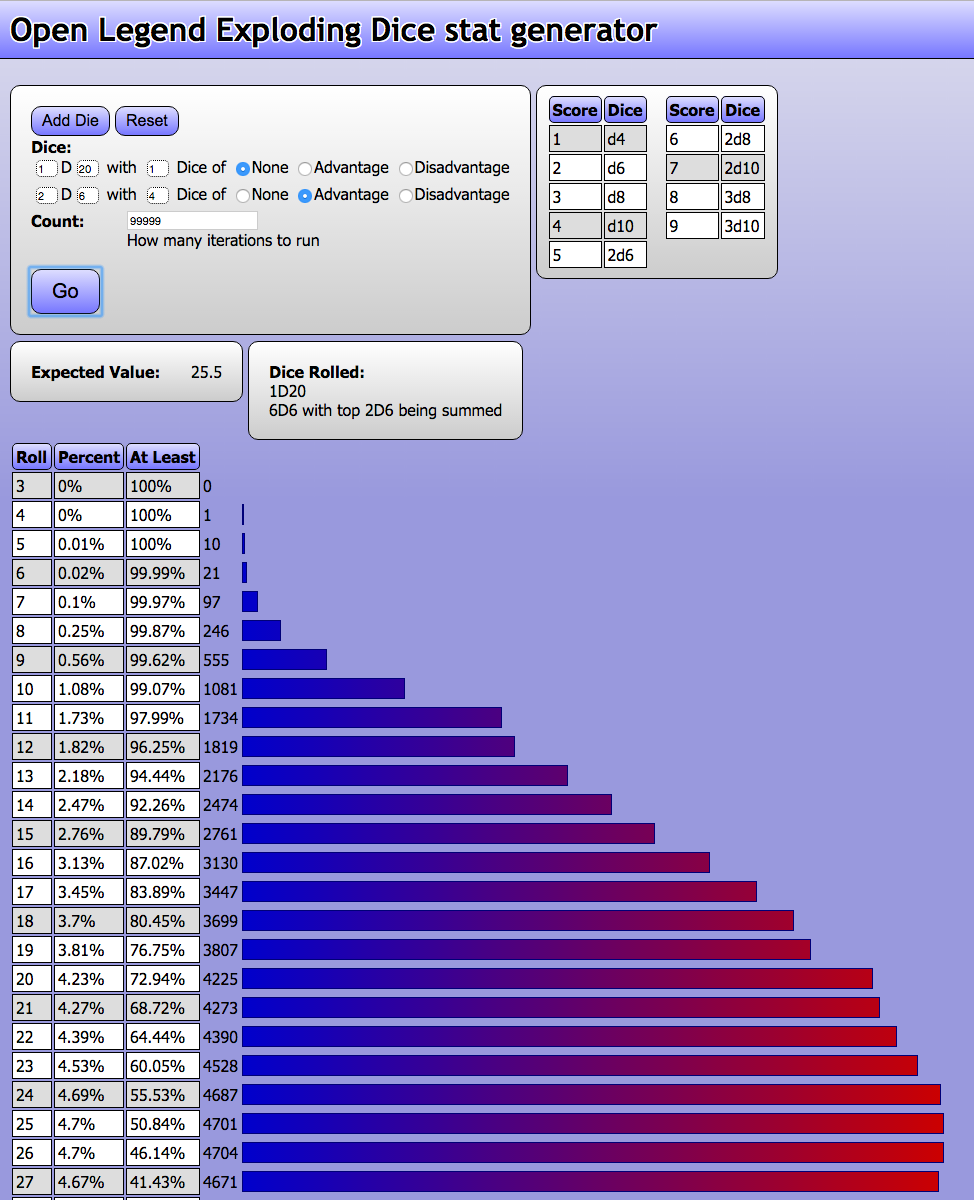Edit advantage dice count field showing 4

coord(157,195)
